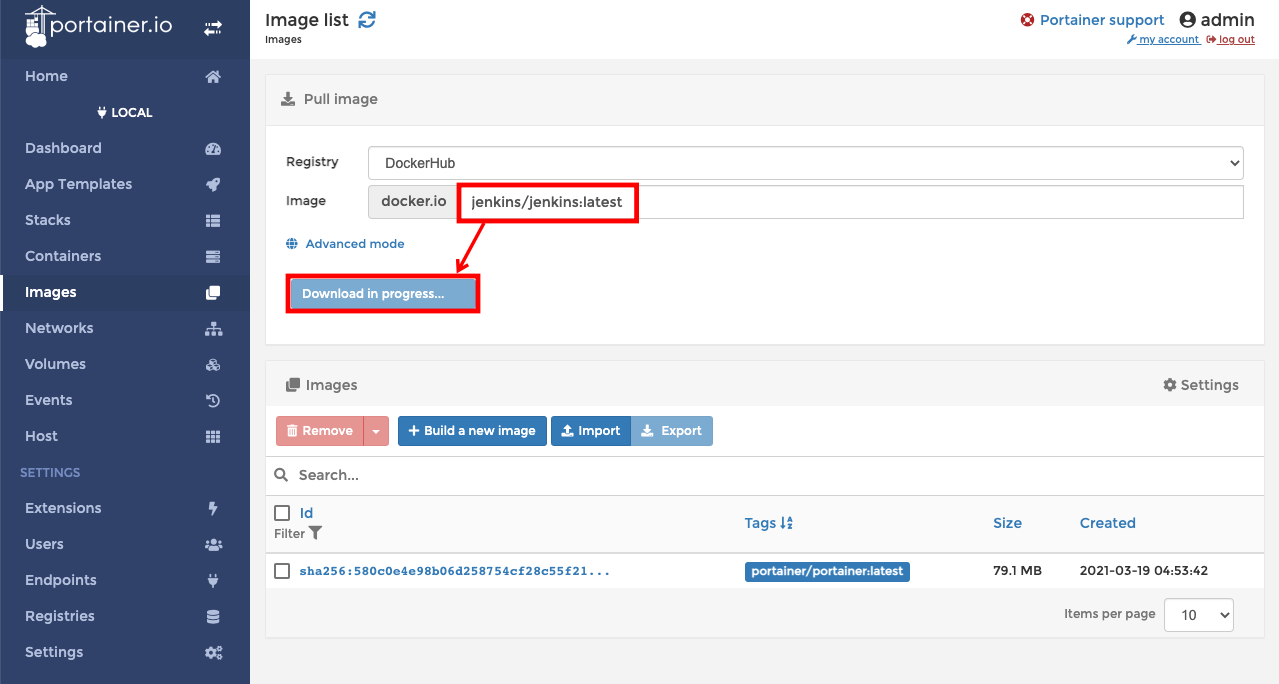
Task: Click the globe icon beside Advanced mode
Action: [x=292, y=244]
